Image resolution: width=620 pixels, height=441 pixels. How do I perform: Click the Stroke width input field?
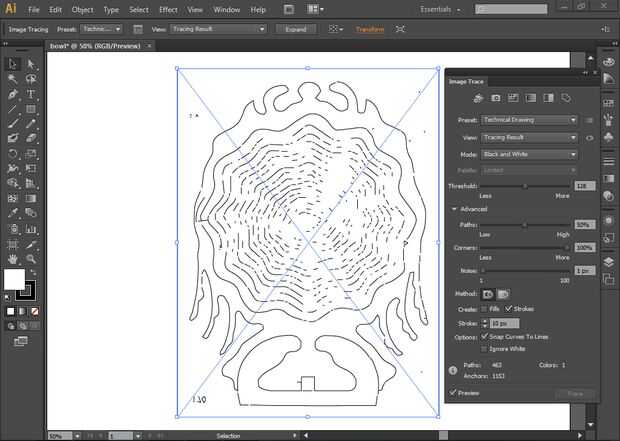pos(505,324)
